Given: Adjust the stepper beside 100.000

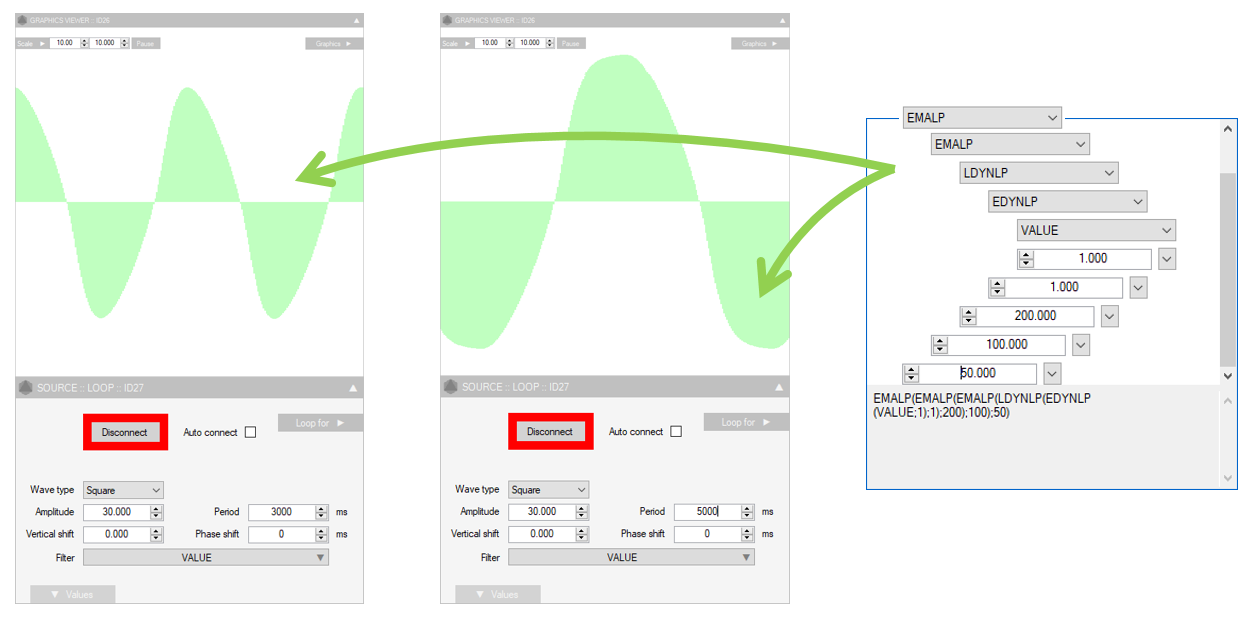Looking at the screenshot, I should pyautogui.click(x=939, y=344).
